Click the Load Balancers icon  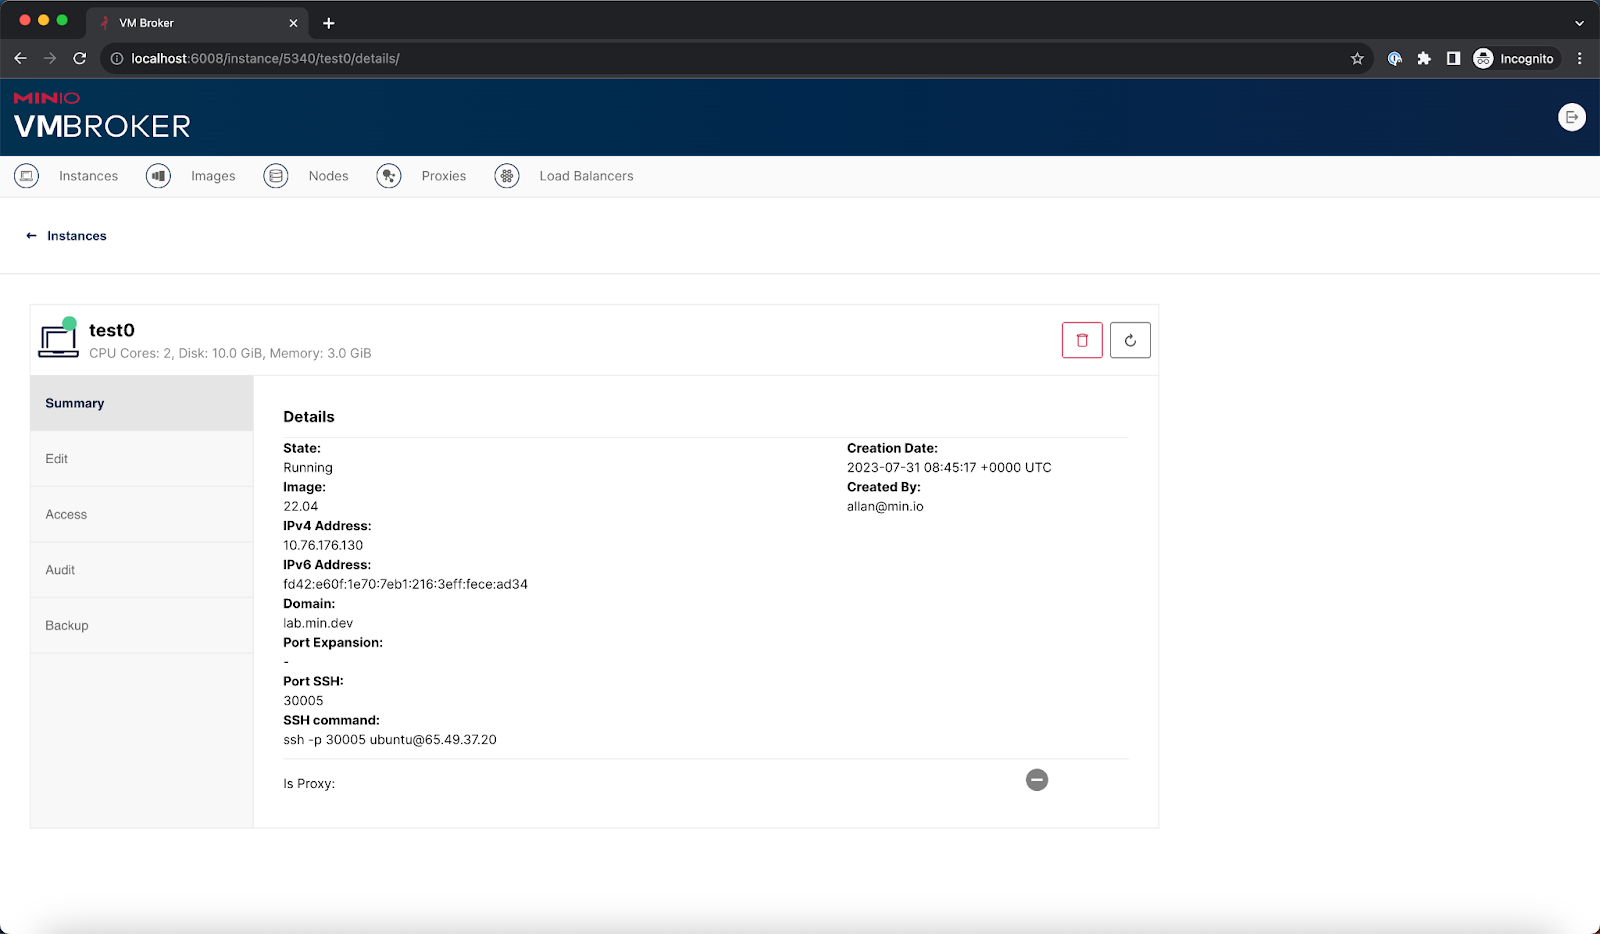[507, 176]
